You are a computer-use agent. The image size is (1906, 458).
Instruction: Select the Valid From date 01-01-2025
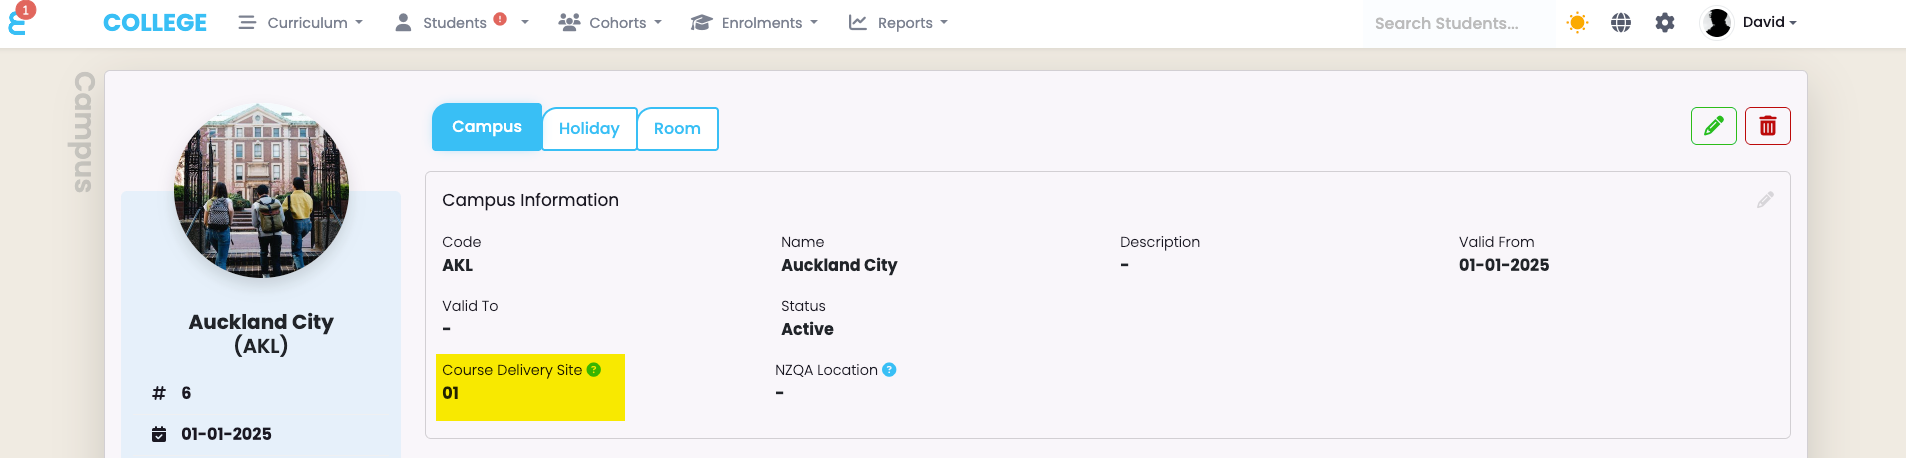(x=1504, y=265)
